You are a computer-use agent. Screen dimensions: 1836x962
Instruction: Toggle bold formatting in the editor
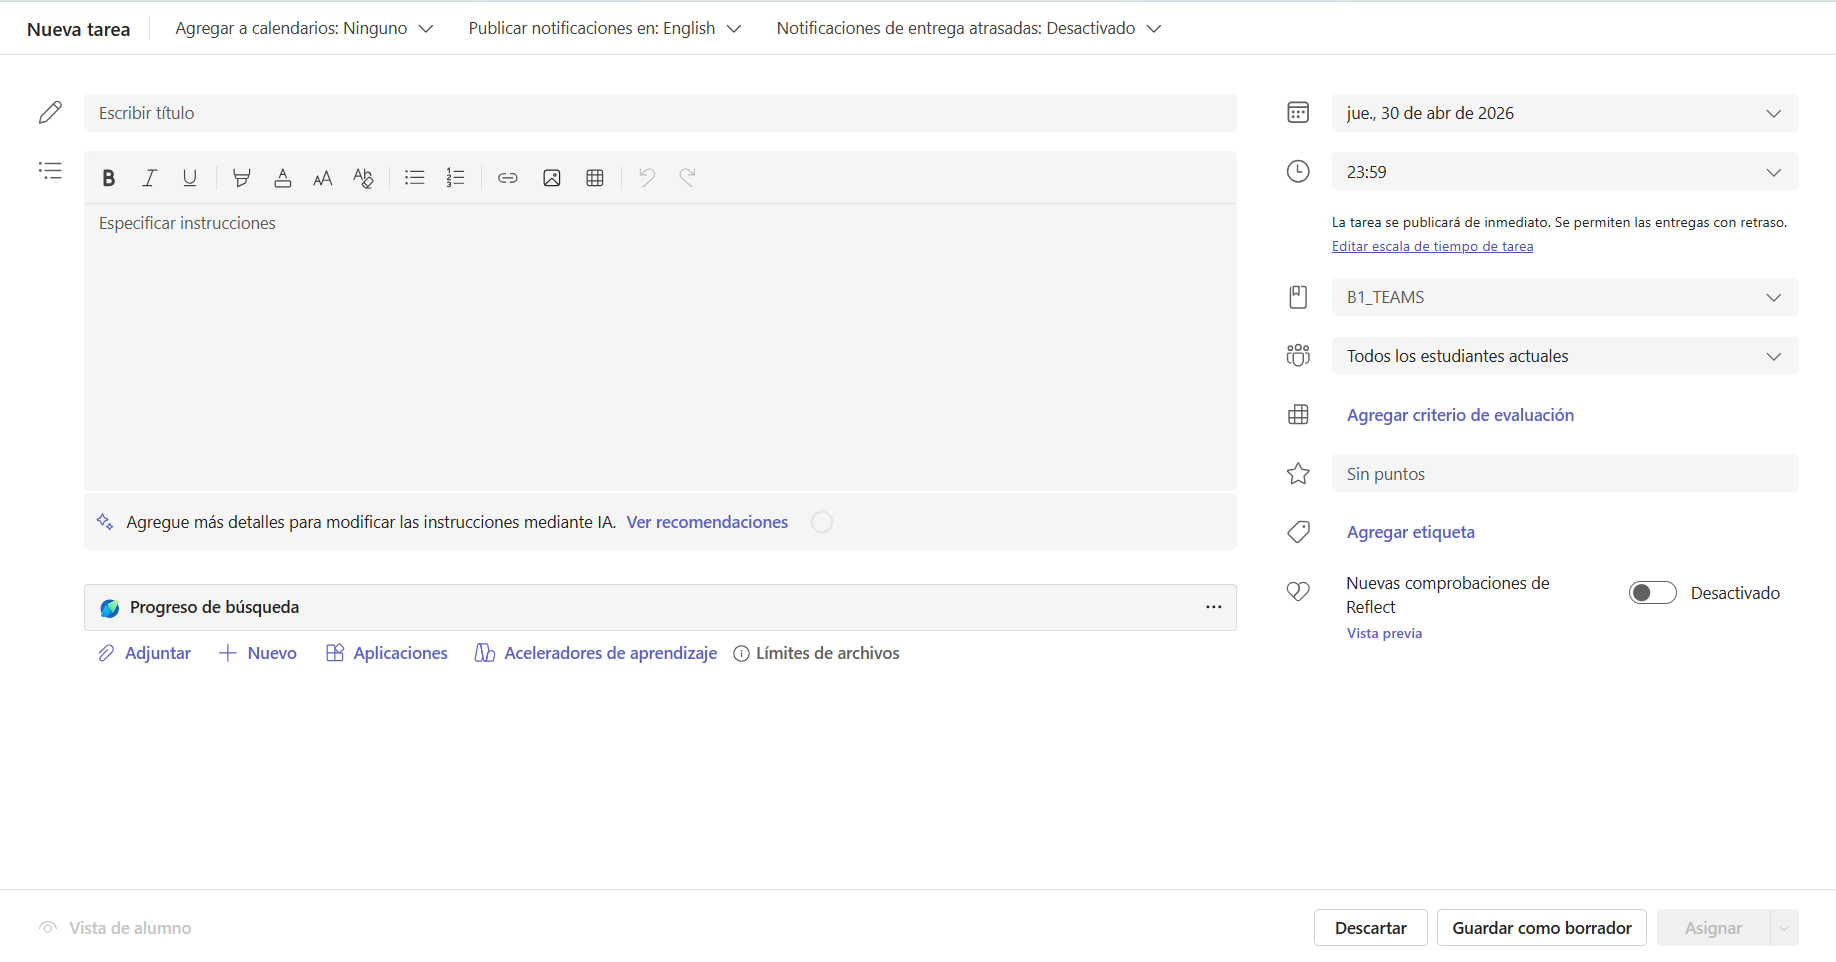click(x=109, y=178)
